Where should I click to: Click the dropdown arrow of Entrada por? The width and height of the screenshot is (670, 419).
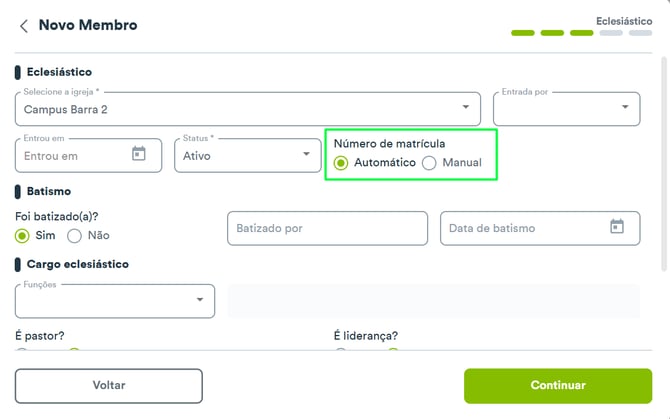[x=625, y=107]
